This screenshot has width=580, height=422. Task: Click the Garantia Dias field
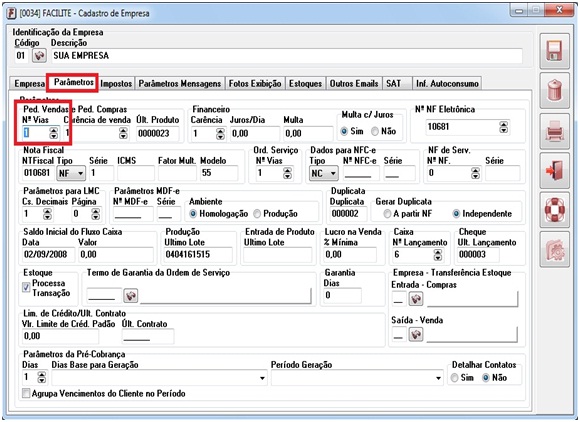coord(342,296)
